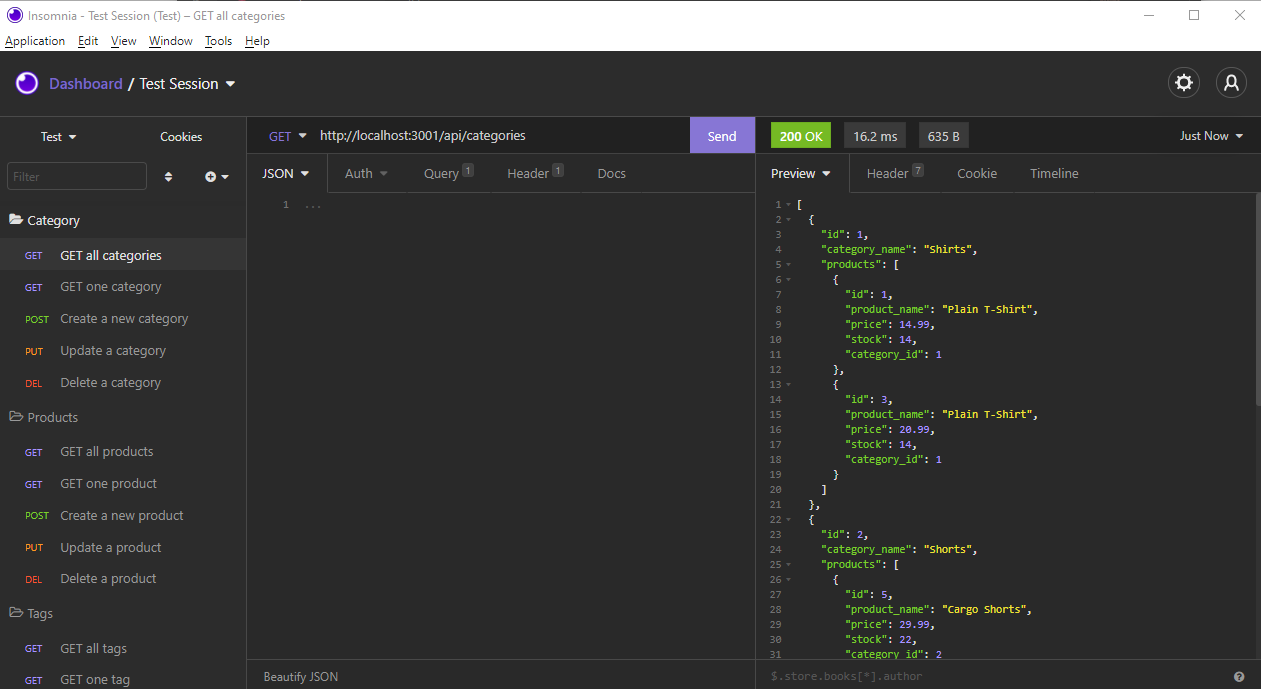Switch to the response Header tab
Image resolution: width=1261 pixels, height=689 pixels.
click(x=895, y=173)
